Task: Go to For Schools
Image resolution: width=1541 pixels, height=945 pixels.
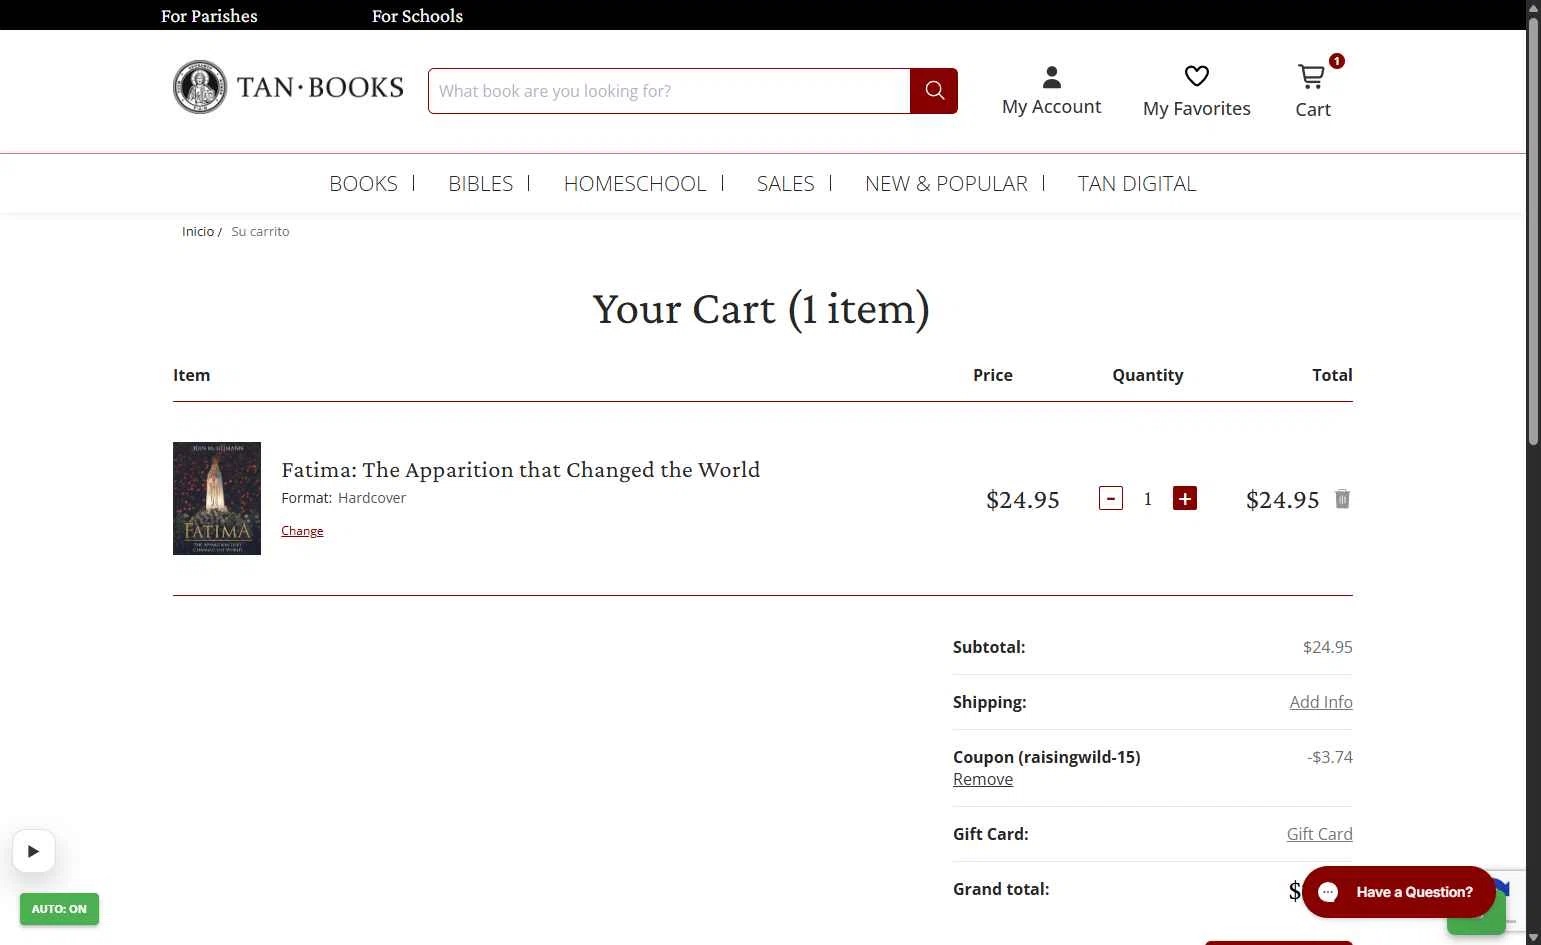Action: click(x=417, y=16)
